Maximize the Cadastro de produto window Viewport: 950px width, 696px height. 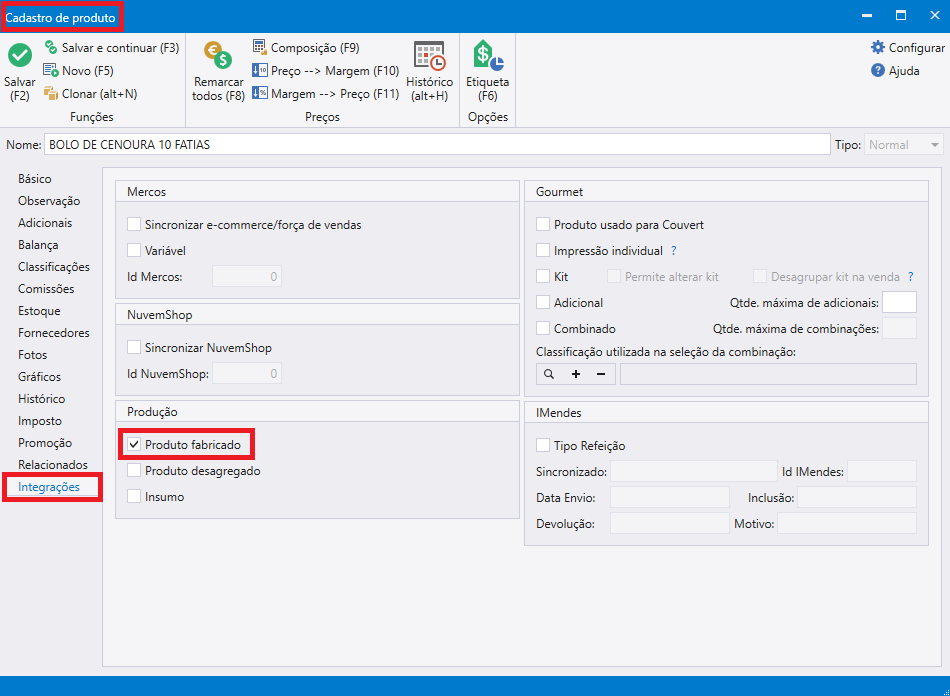pyautogui.click(x=901, y=16)
